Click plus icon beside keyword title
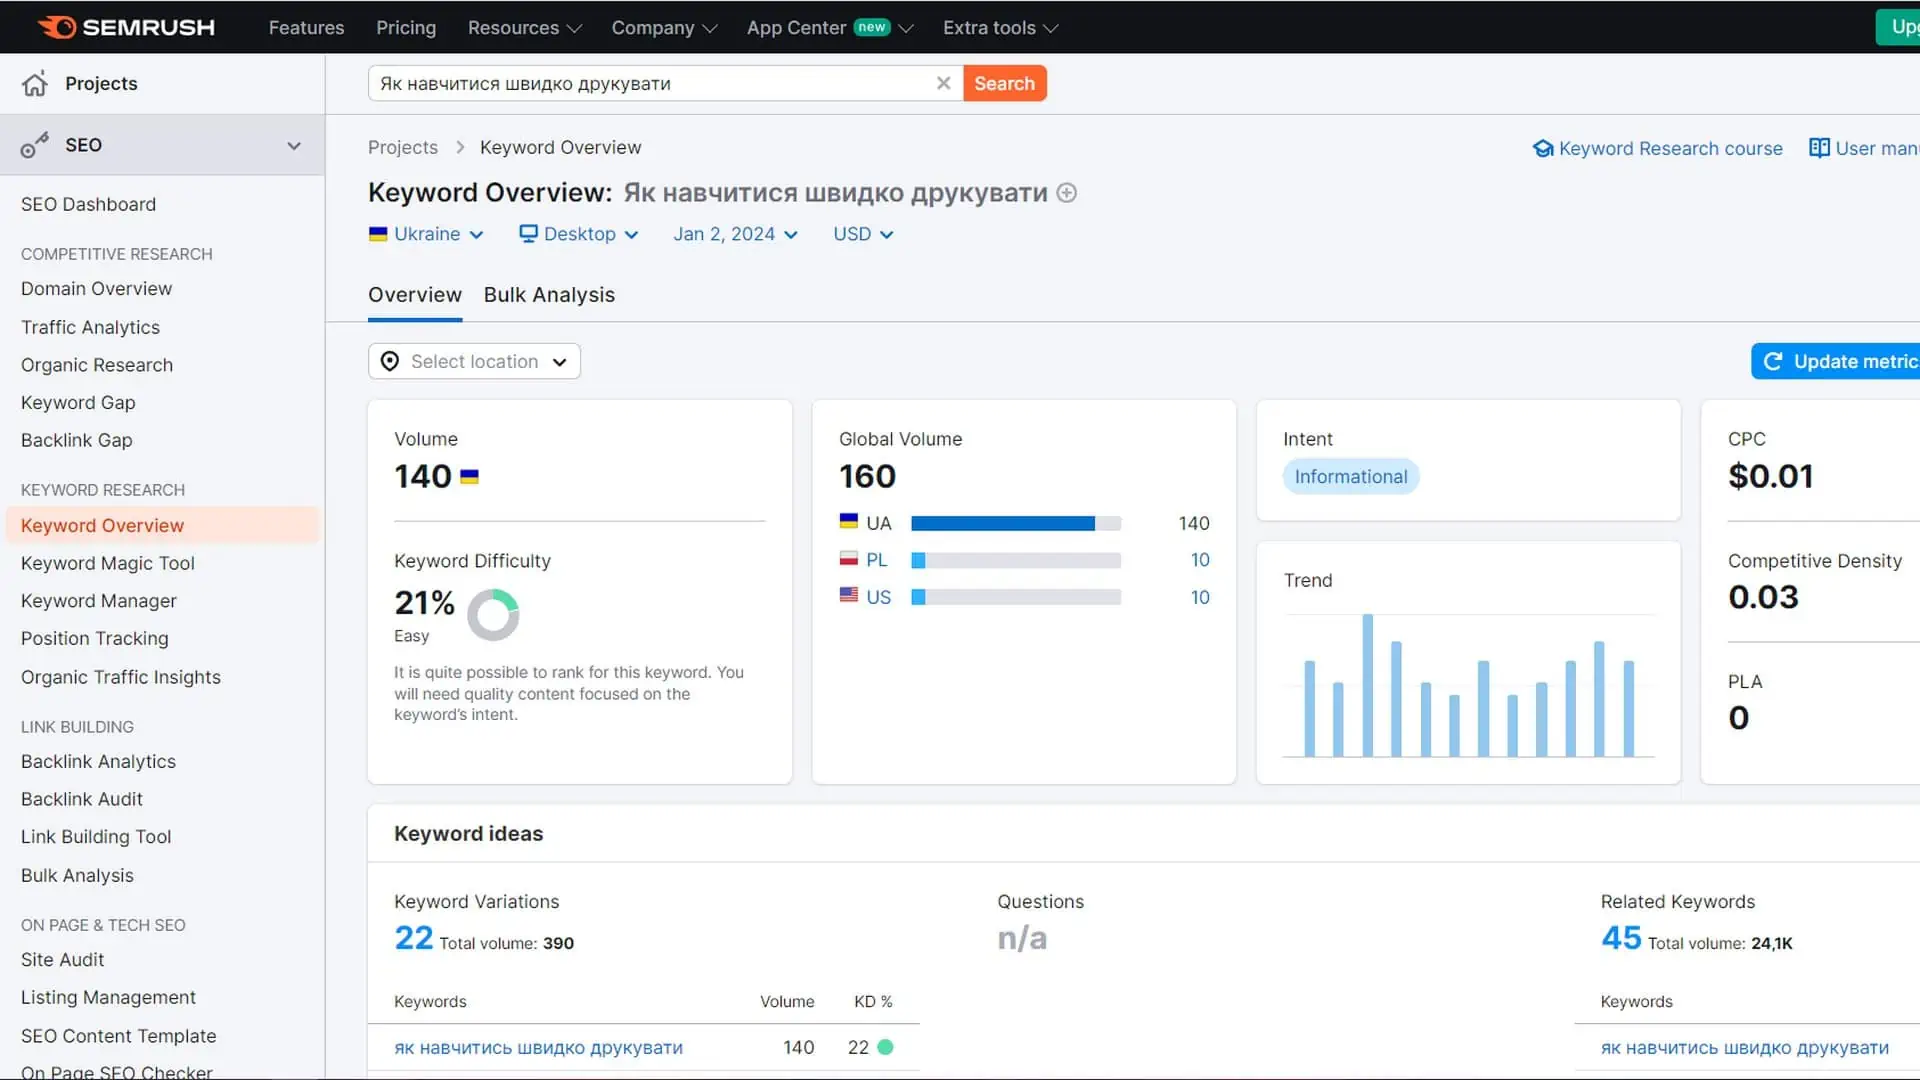 pyautogui.click(x=1067, y=193)
